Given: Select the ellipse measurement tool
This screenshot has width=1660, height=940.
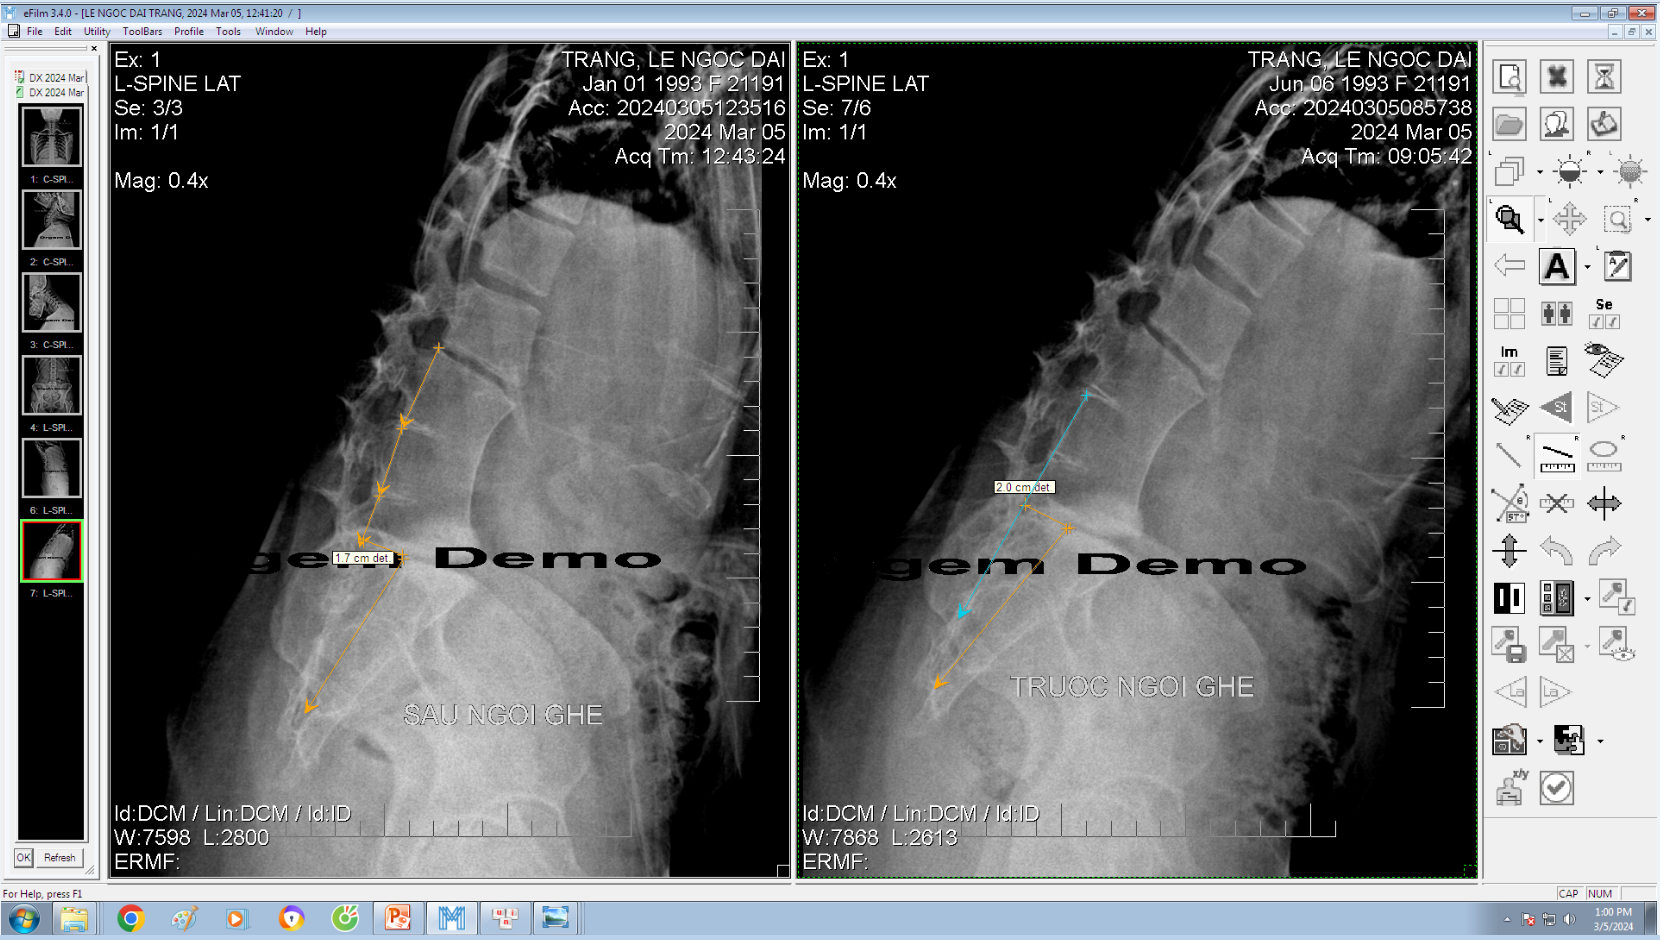Looking at the screenshot, I should pyautogui.click(x=1603, y=456).
